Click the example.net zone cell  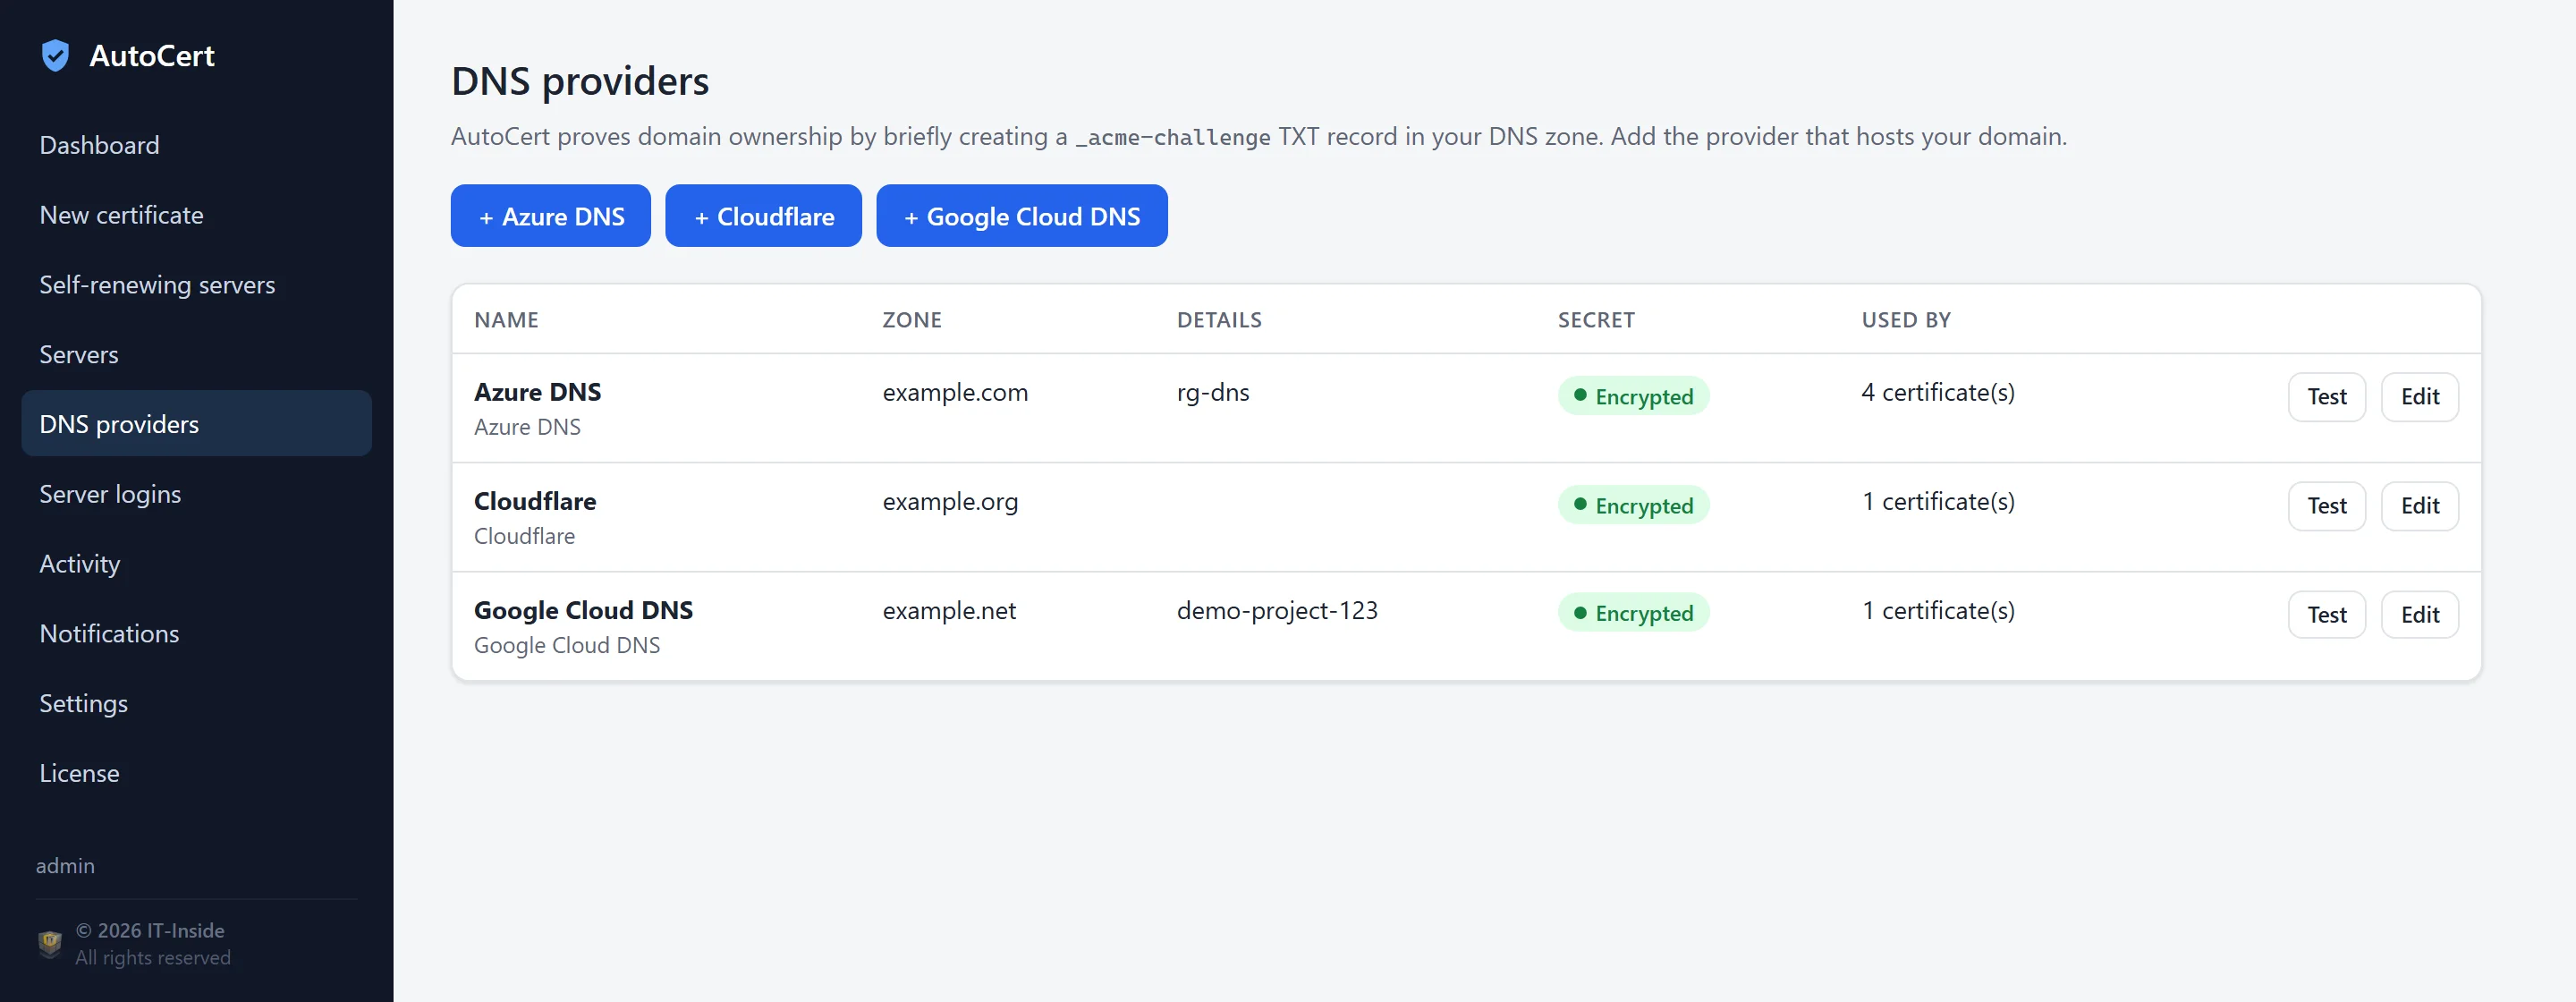click(949, 610)
